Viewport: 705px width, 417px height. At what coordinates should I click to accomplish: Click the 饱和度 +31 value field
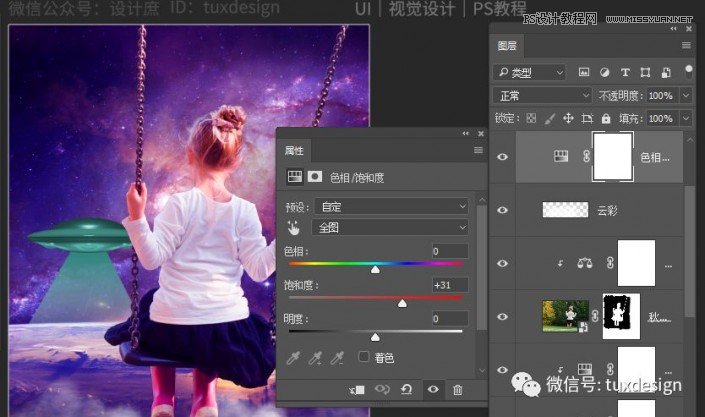pyautogui.click(x=450, y=285)
